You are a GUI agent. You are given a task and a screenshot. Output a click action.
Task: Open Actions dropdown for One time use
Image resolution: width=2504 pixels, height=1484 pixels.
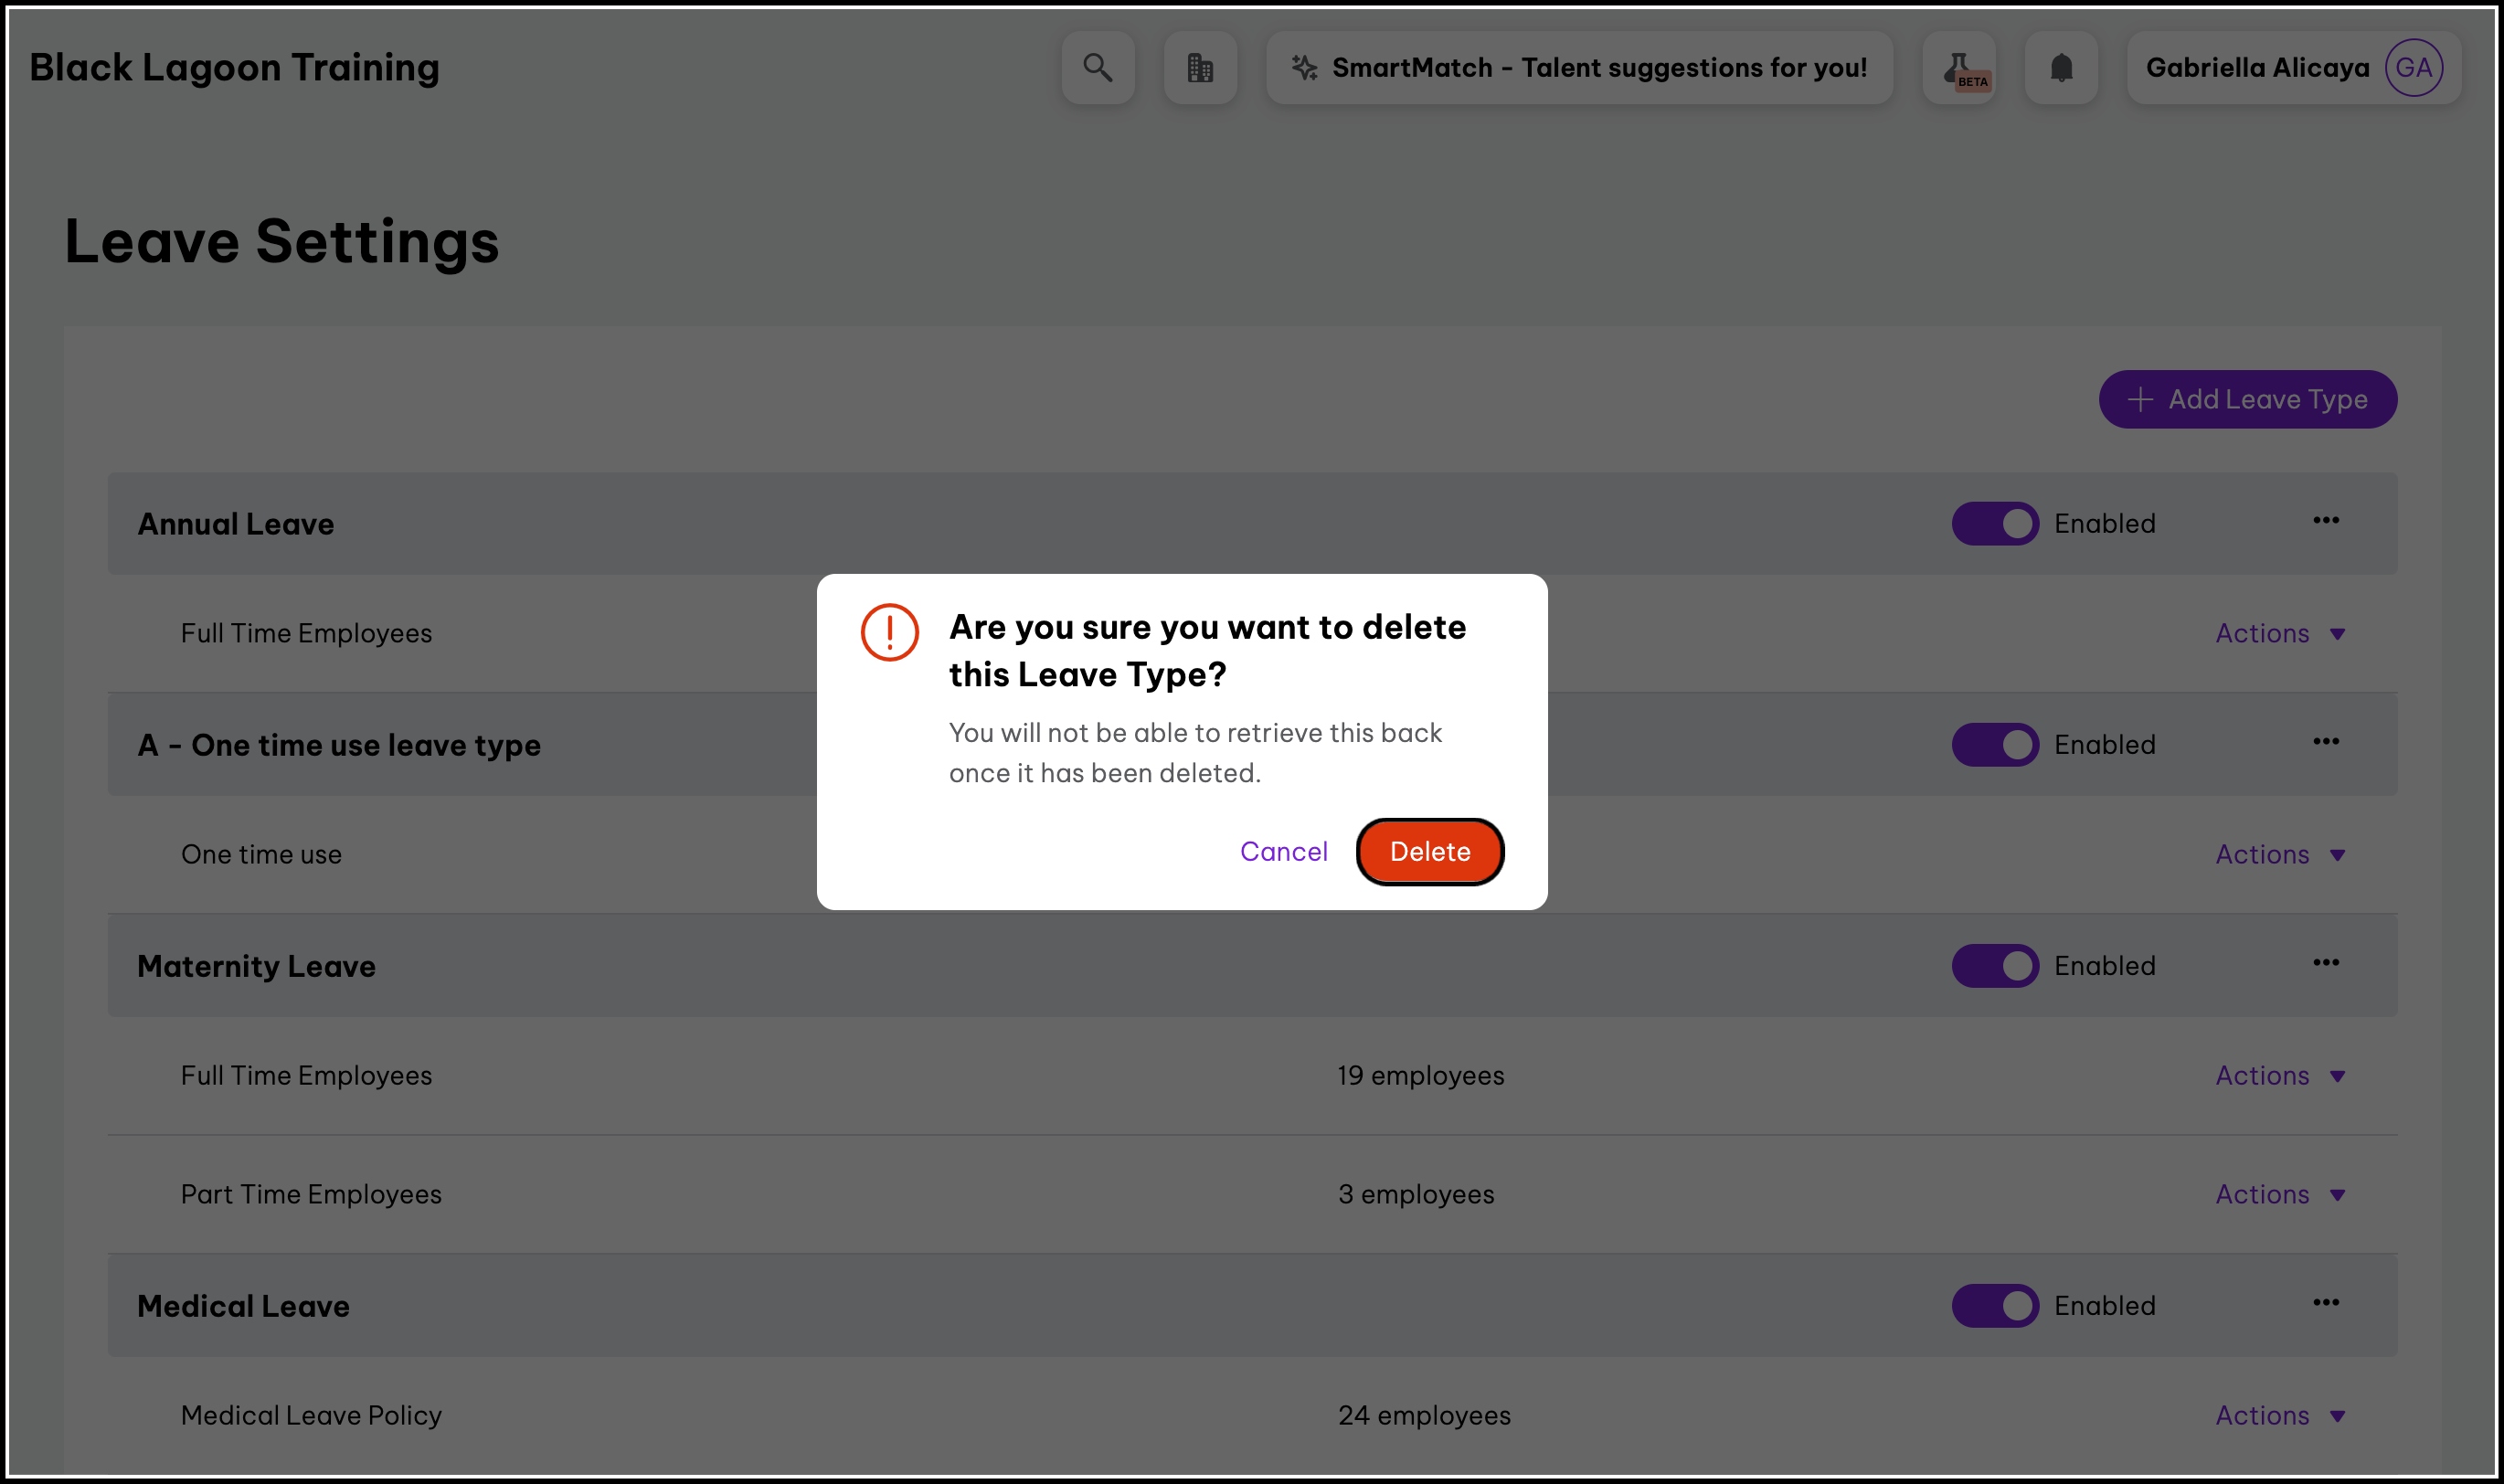[2279, 855]
